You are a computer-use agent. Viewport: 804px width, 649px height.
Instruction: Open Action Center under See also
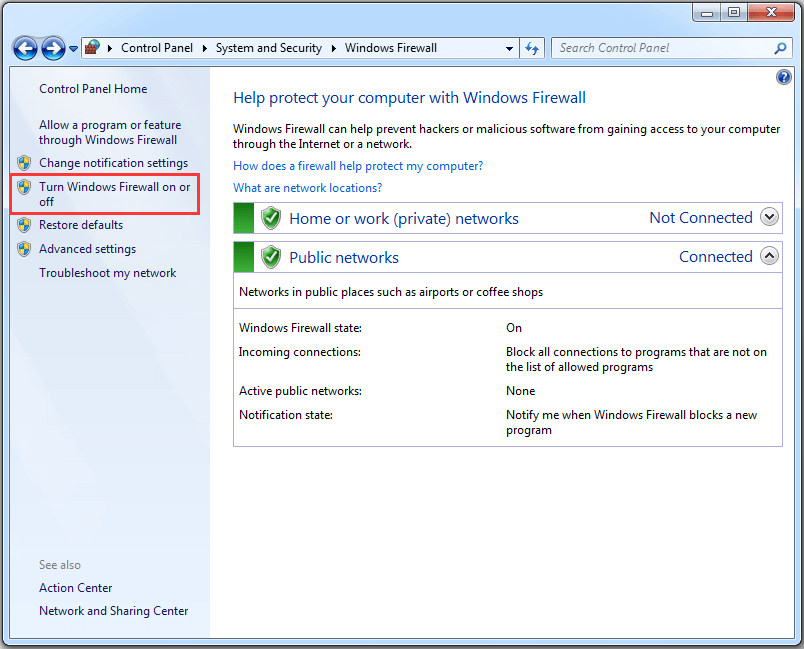76,587
